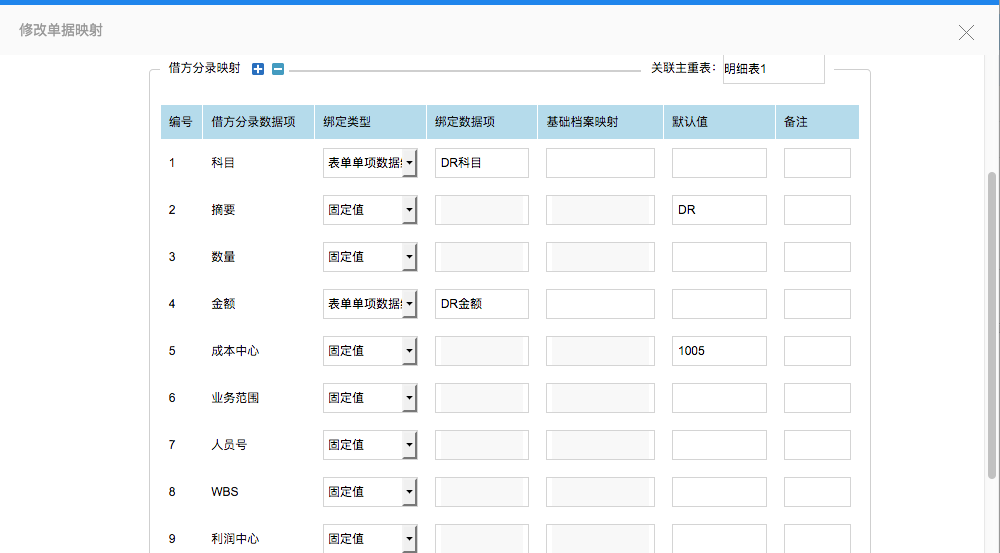Click 默认值 field containing DR

(x=718, y=210)
